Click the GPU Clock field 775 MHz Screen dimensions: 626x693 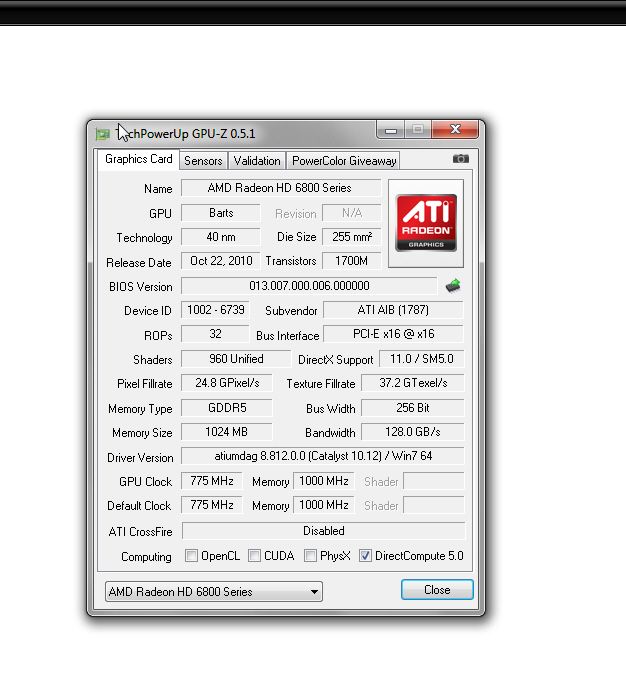[x=212, y=481]
